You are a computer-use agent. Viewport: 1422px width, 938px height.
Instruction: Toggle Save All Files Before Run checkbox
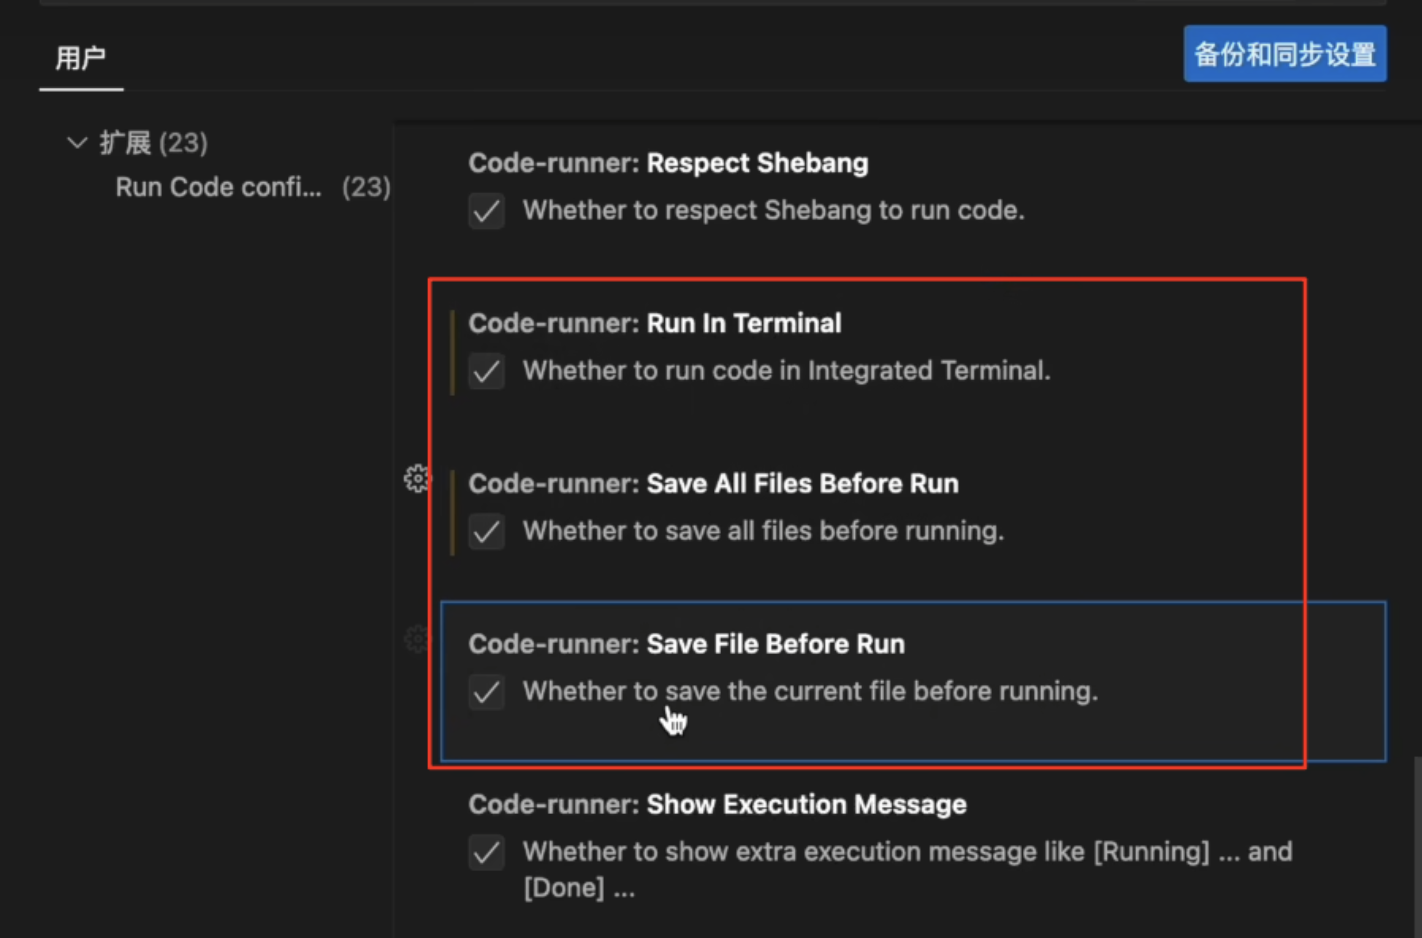point(487,531)
